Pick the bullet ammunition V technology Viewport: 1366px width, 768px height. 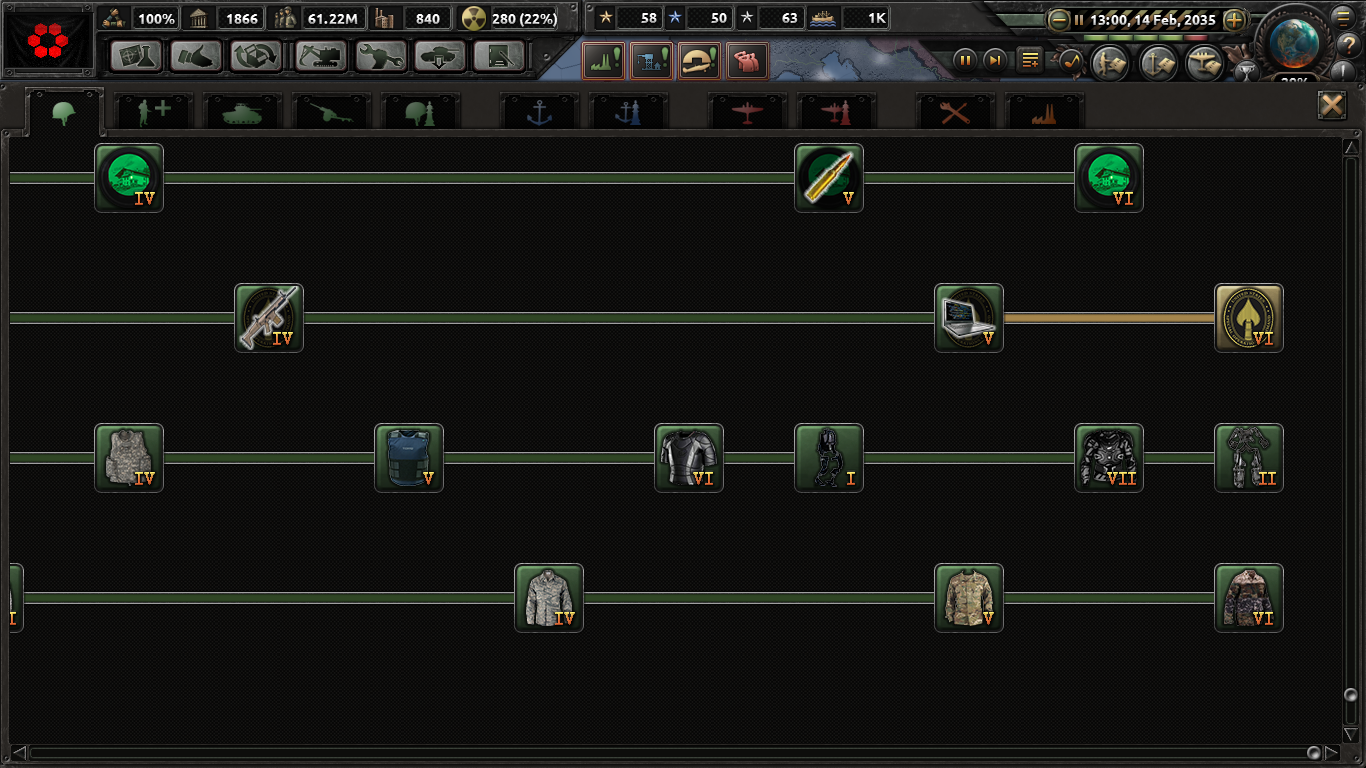(829, 178)
